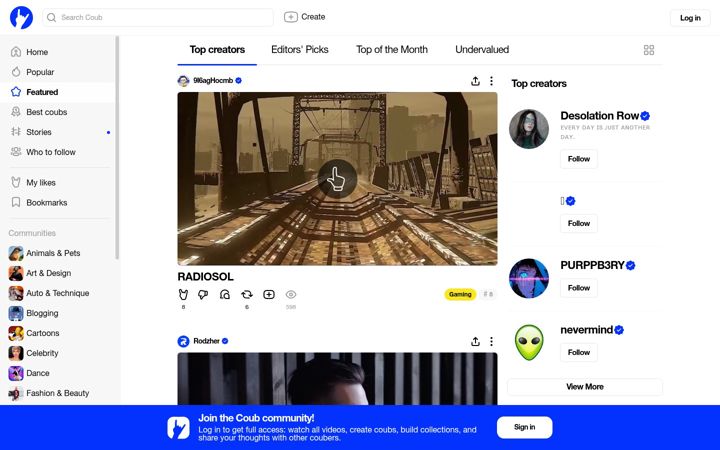The width and height of the screenshot is (720, 450).
Task: Open Best coubs in the sidebar
Action: click(57, 112)
